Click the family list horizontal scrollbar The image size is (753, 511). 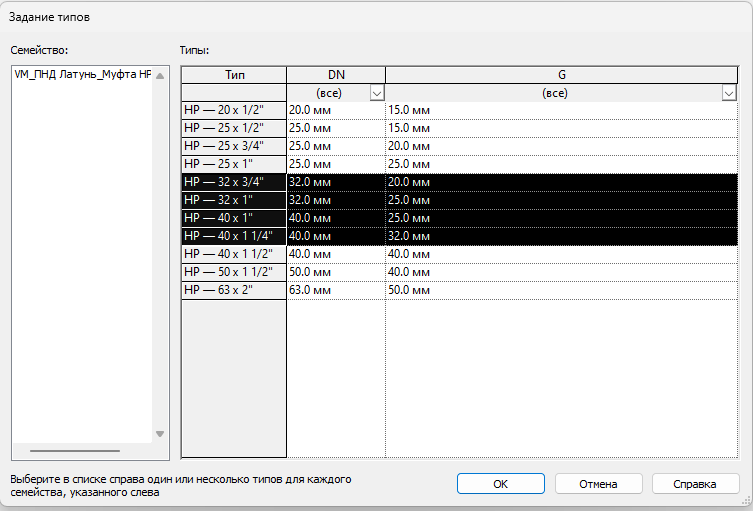click(x=75, y=451)
